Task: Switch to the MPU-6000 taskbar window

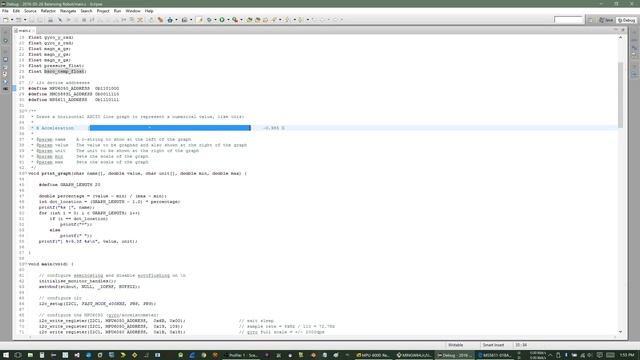Action: [x=373, y=355]
